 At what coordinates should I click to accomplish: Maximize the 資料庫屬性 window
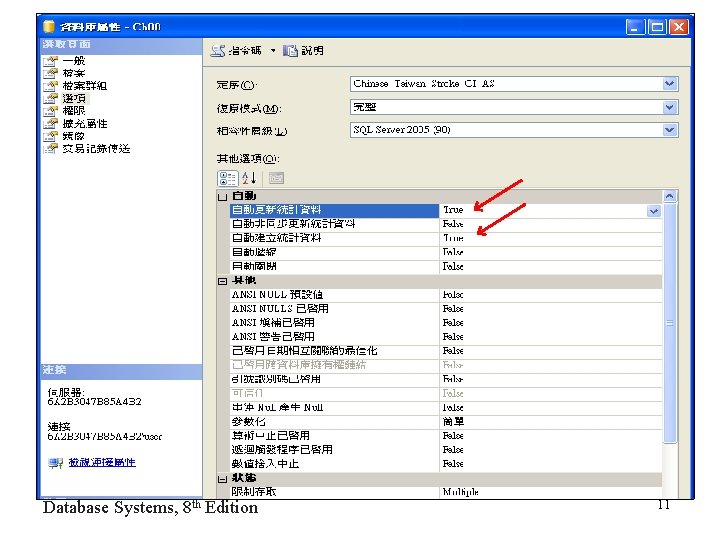click(x=657, y=28)
